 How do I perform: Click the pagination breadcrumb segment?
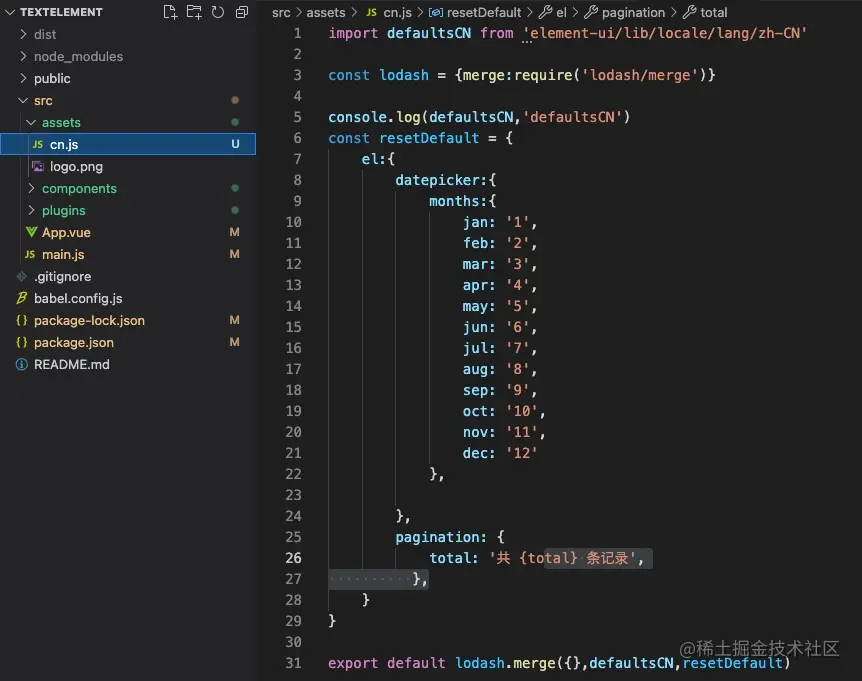click(x=633, y=12)
